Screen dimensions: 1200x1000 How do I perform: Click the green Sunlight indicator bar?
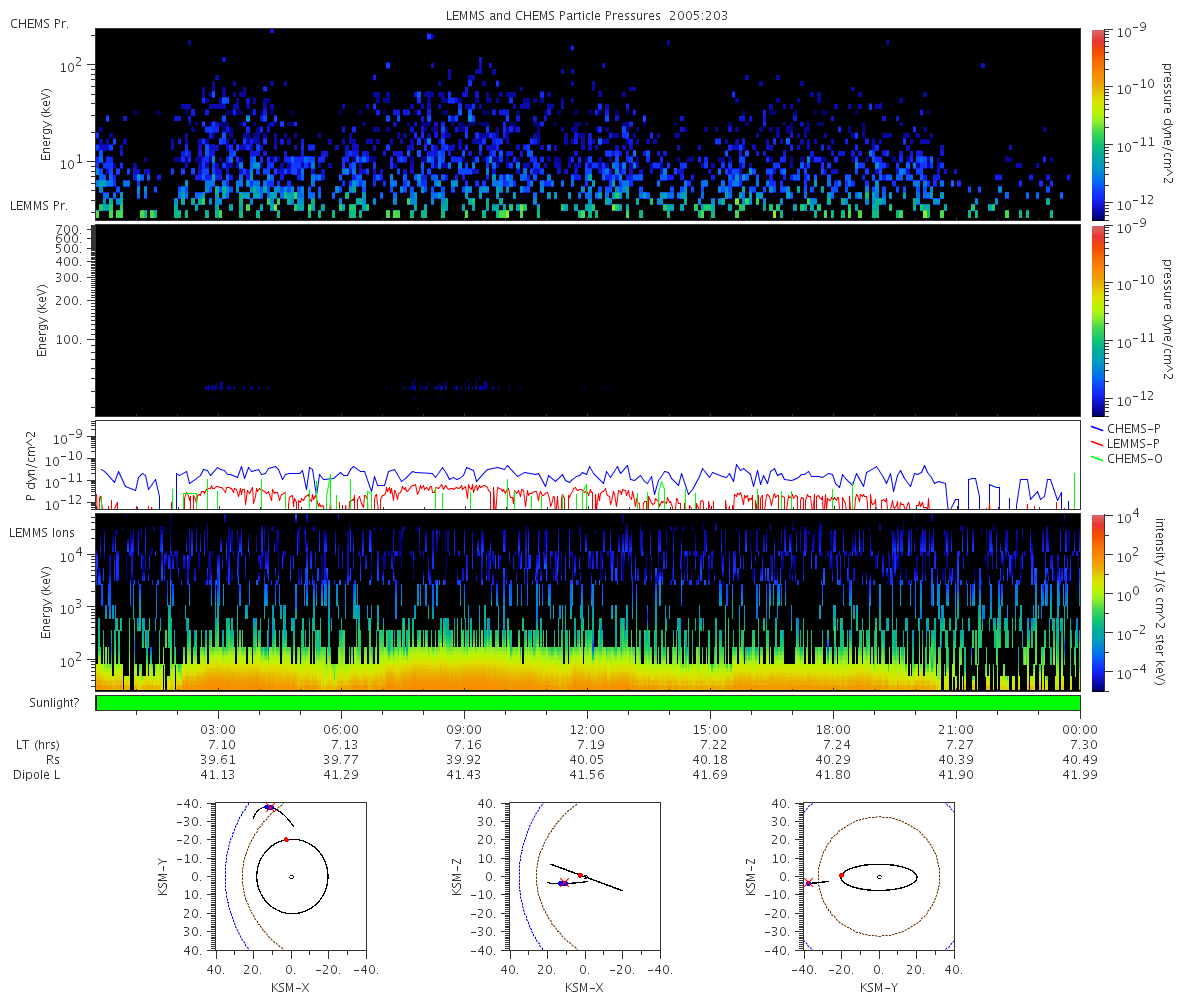587,703
